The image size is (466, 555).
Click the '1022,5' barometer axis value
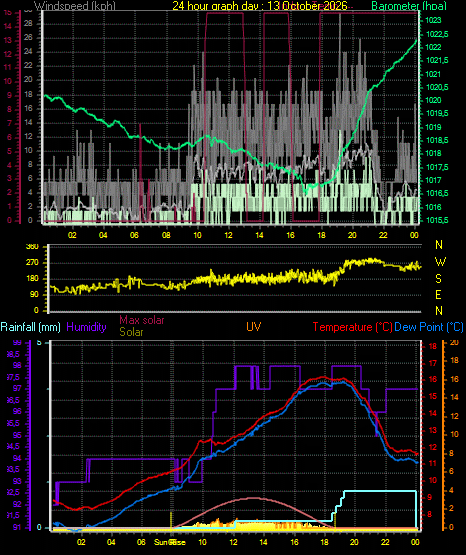[436, 34]
